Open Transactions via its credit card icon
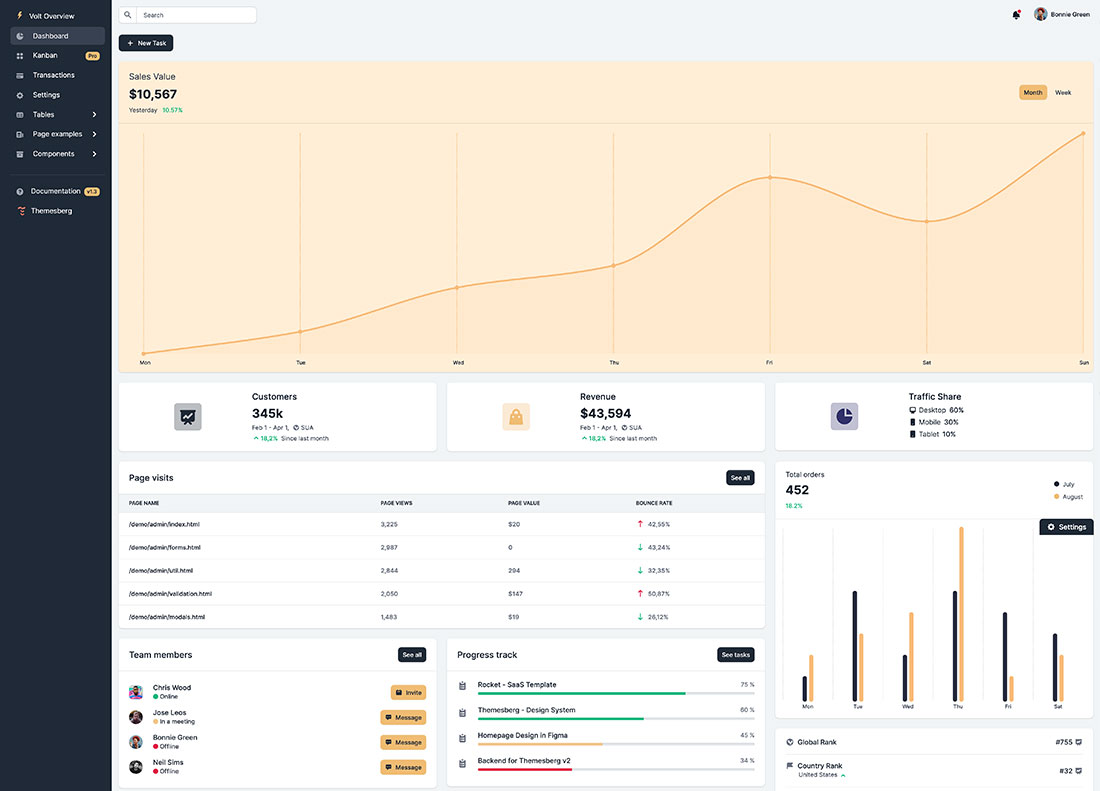 pos(19,75)
